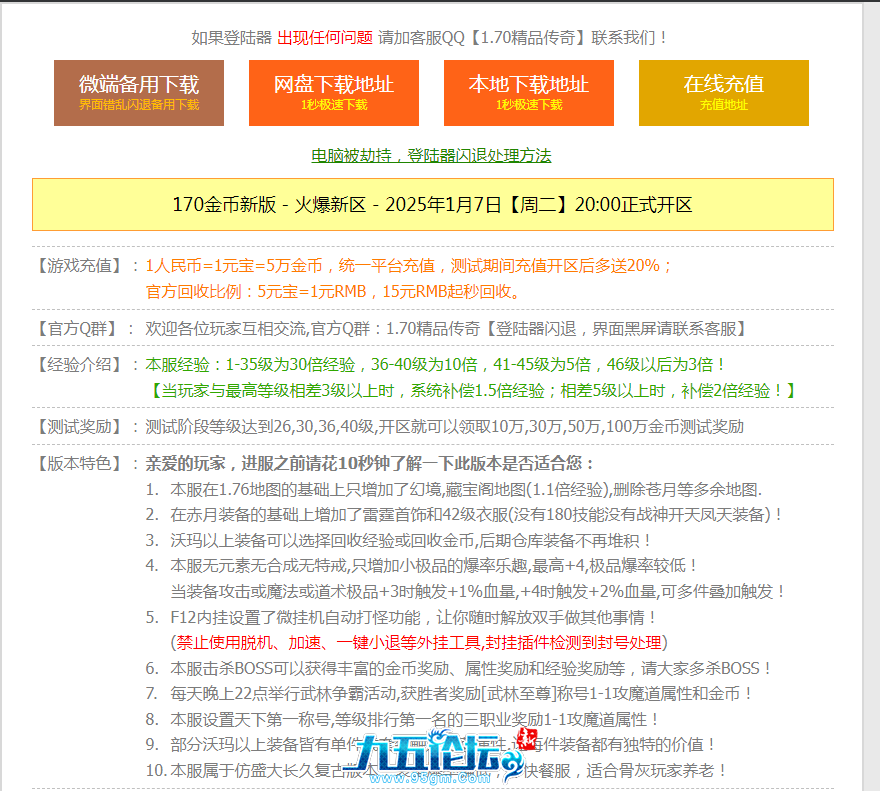Click the yellow 170金币新版 server opening banner
This screenshot has width=880, height=791.
(433, 204)
